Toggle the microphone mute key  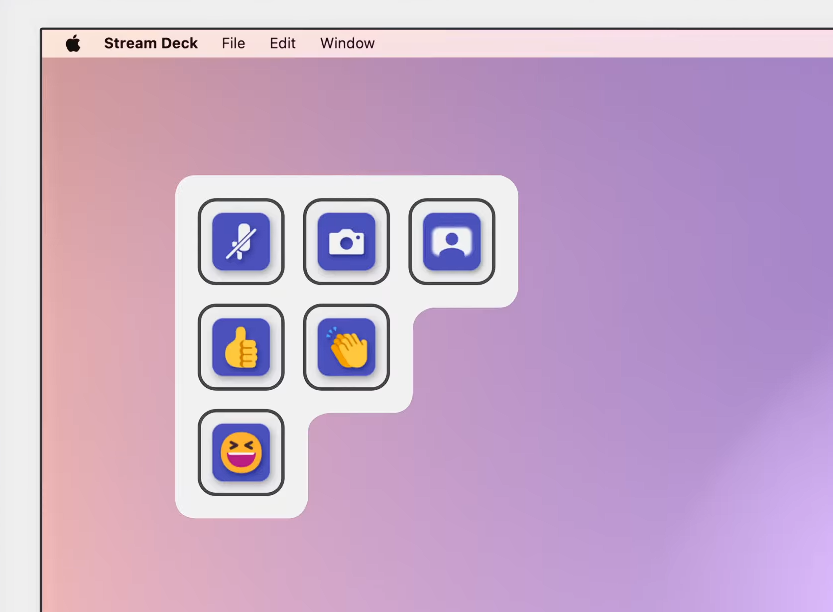[x=241, y=242]
